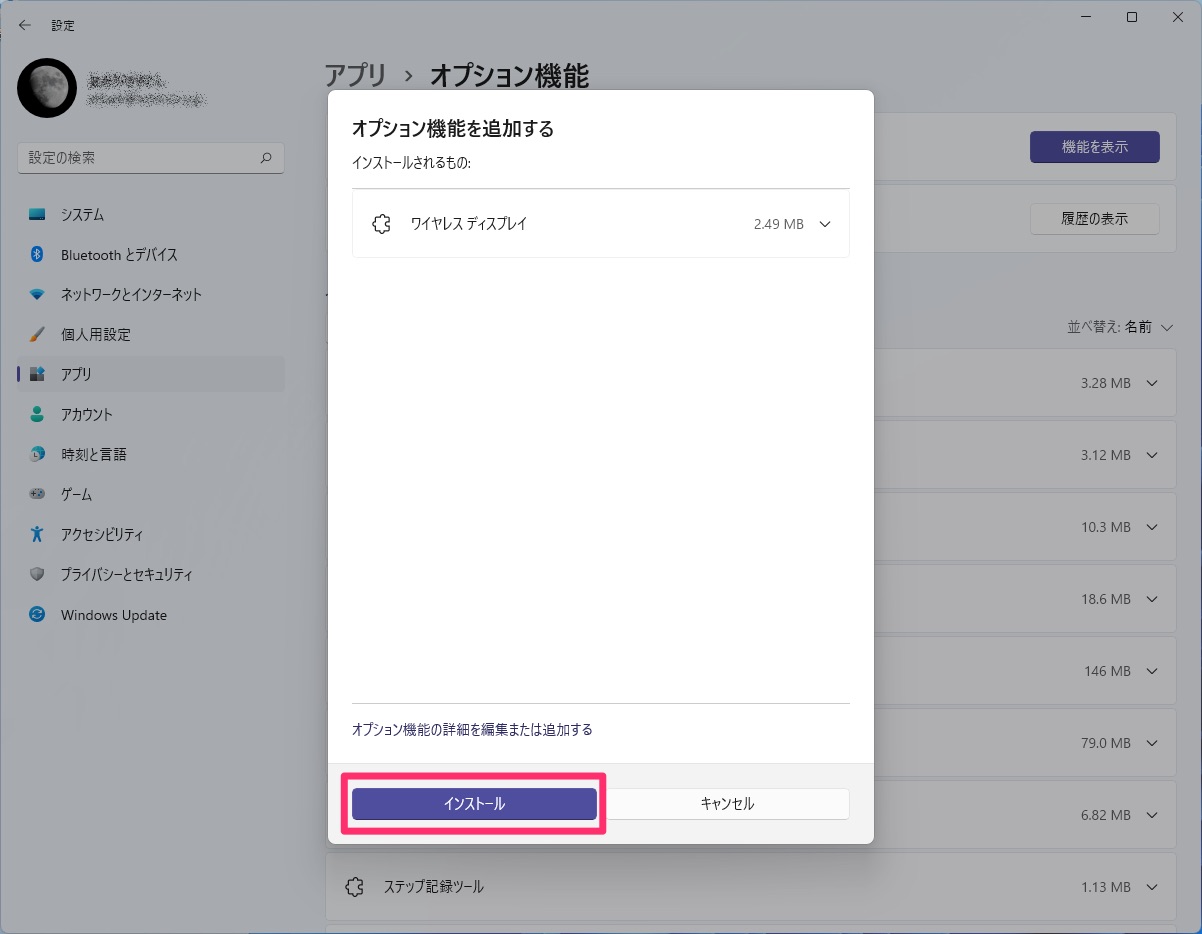Click the moon profile picture
This screenshot has width=1202, height=934.
[x=47, y=88]
